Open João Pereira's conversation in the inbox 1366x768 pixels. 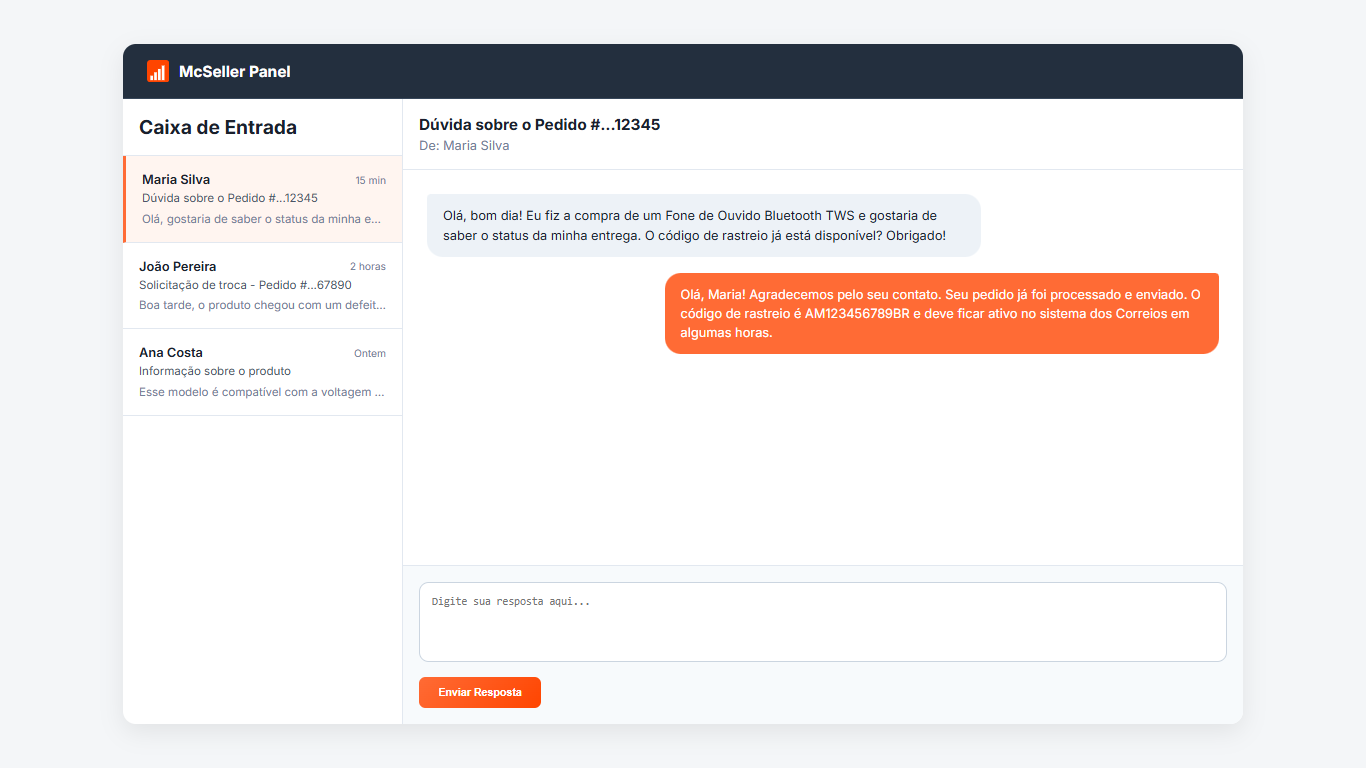[x=263, y=285]
